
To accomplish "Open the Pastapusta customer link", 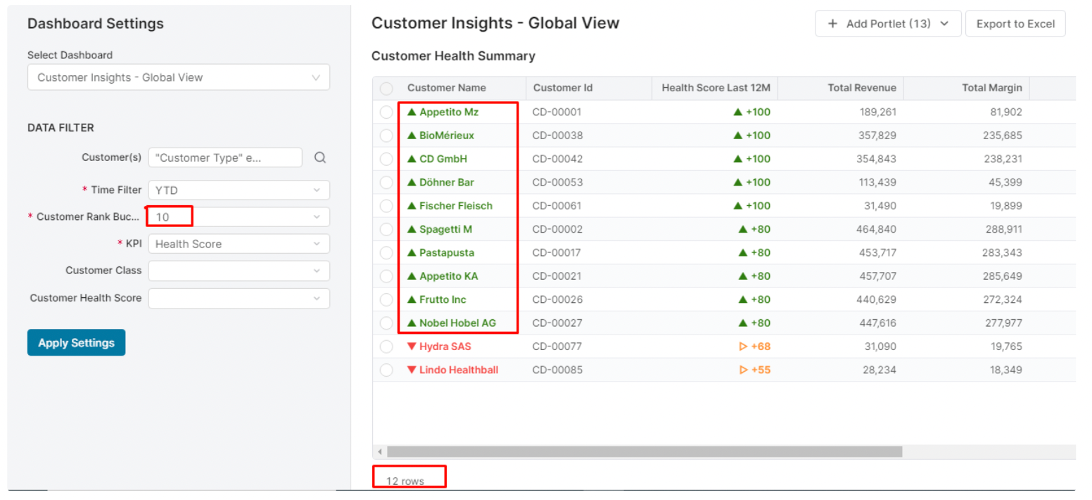I will pyautogui.click(x=446, y=253).
